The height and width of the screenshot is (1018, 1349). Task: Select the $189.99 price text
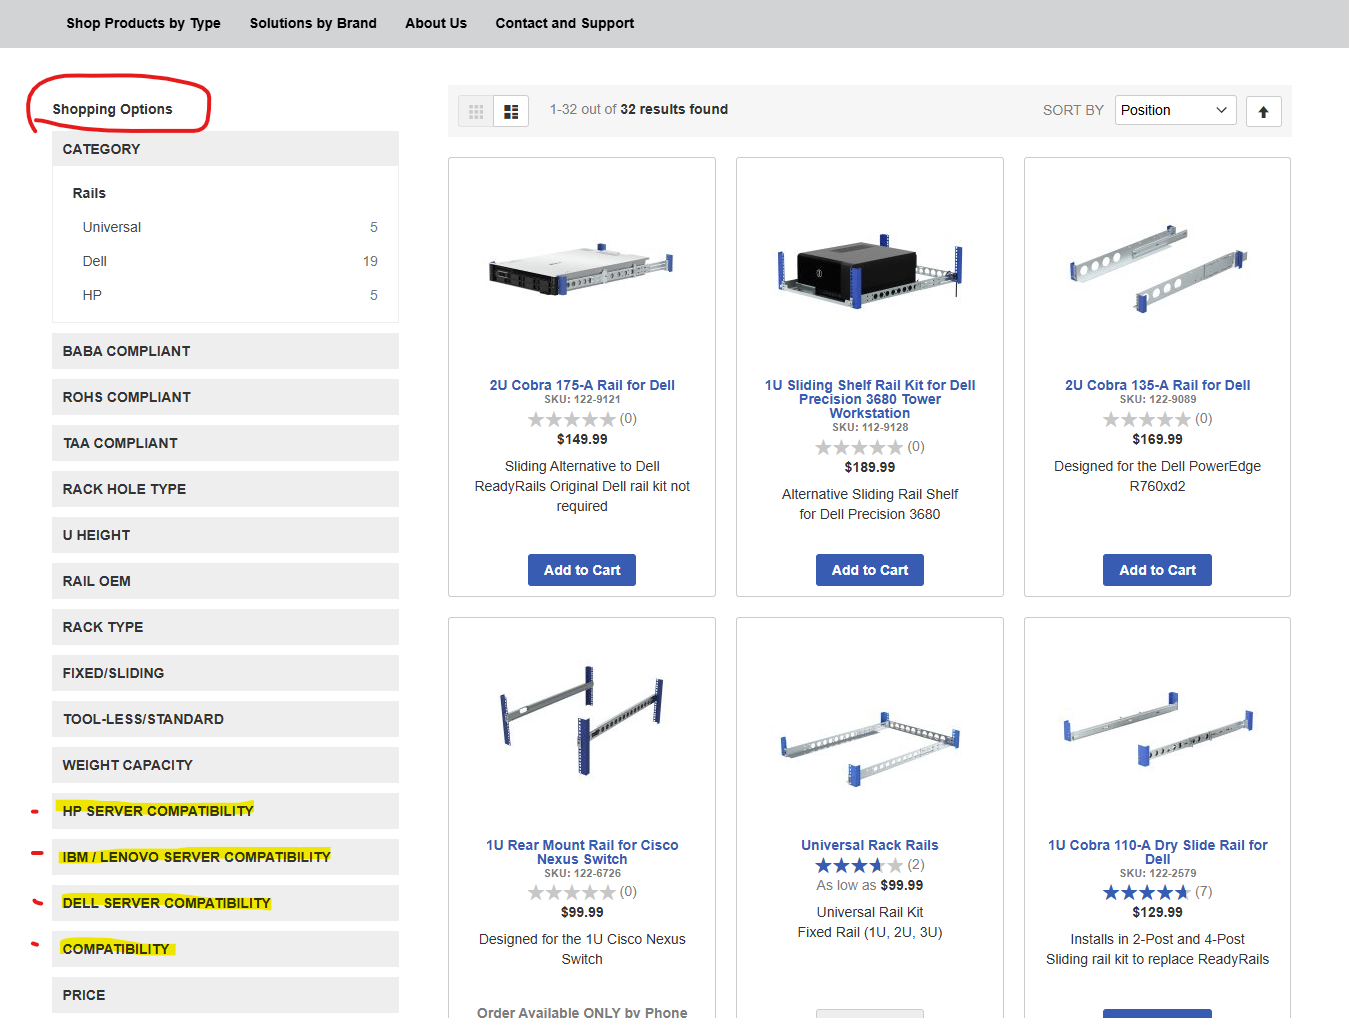(x=870, y=467)
